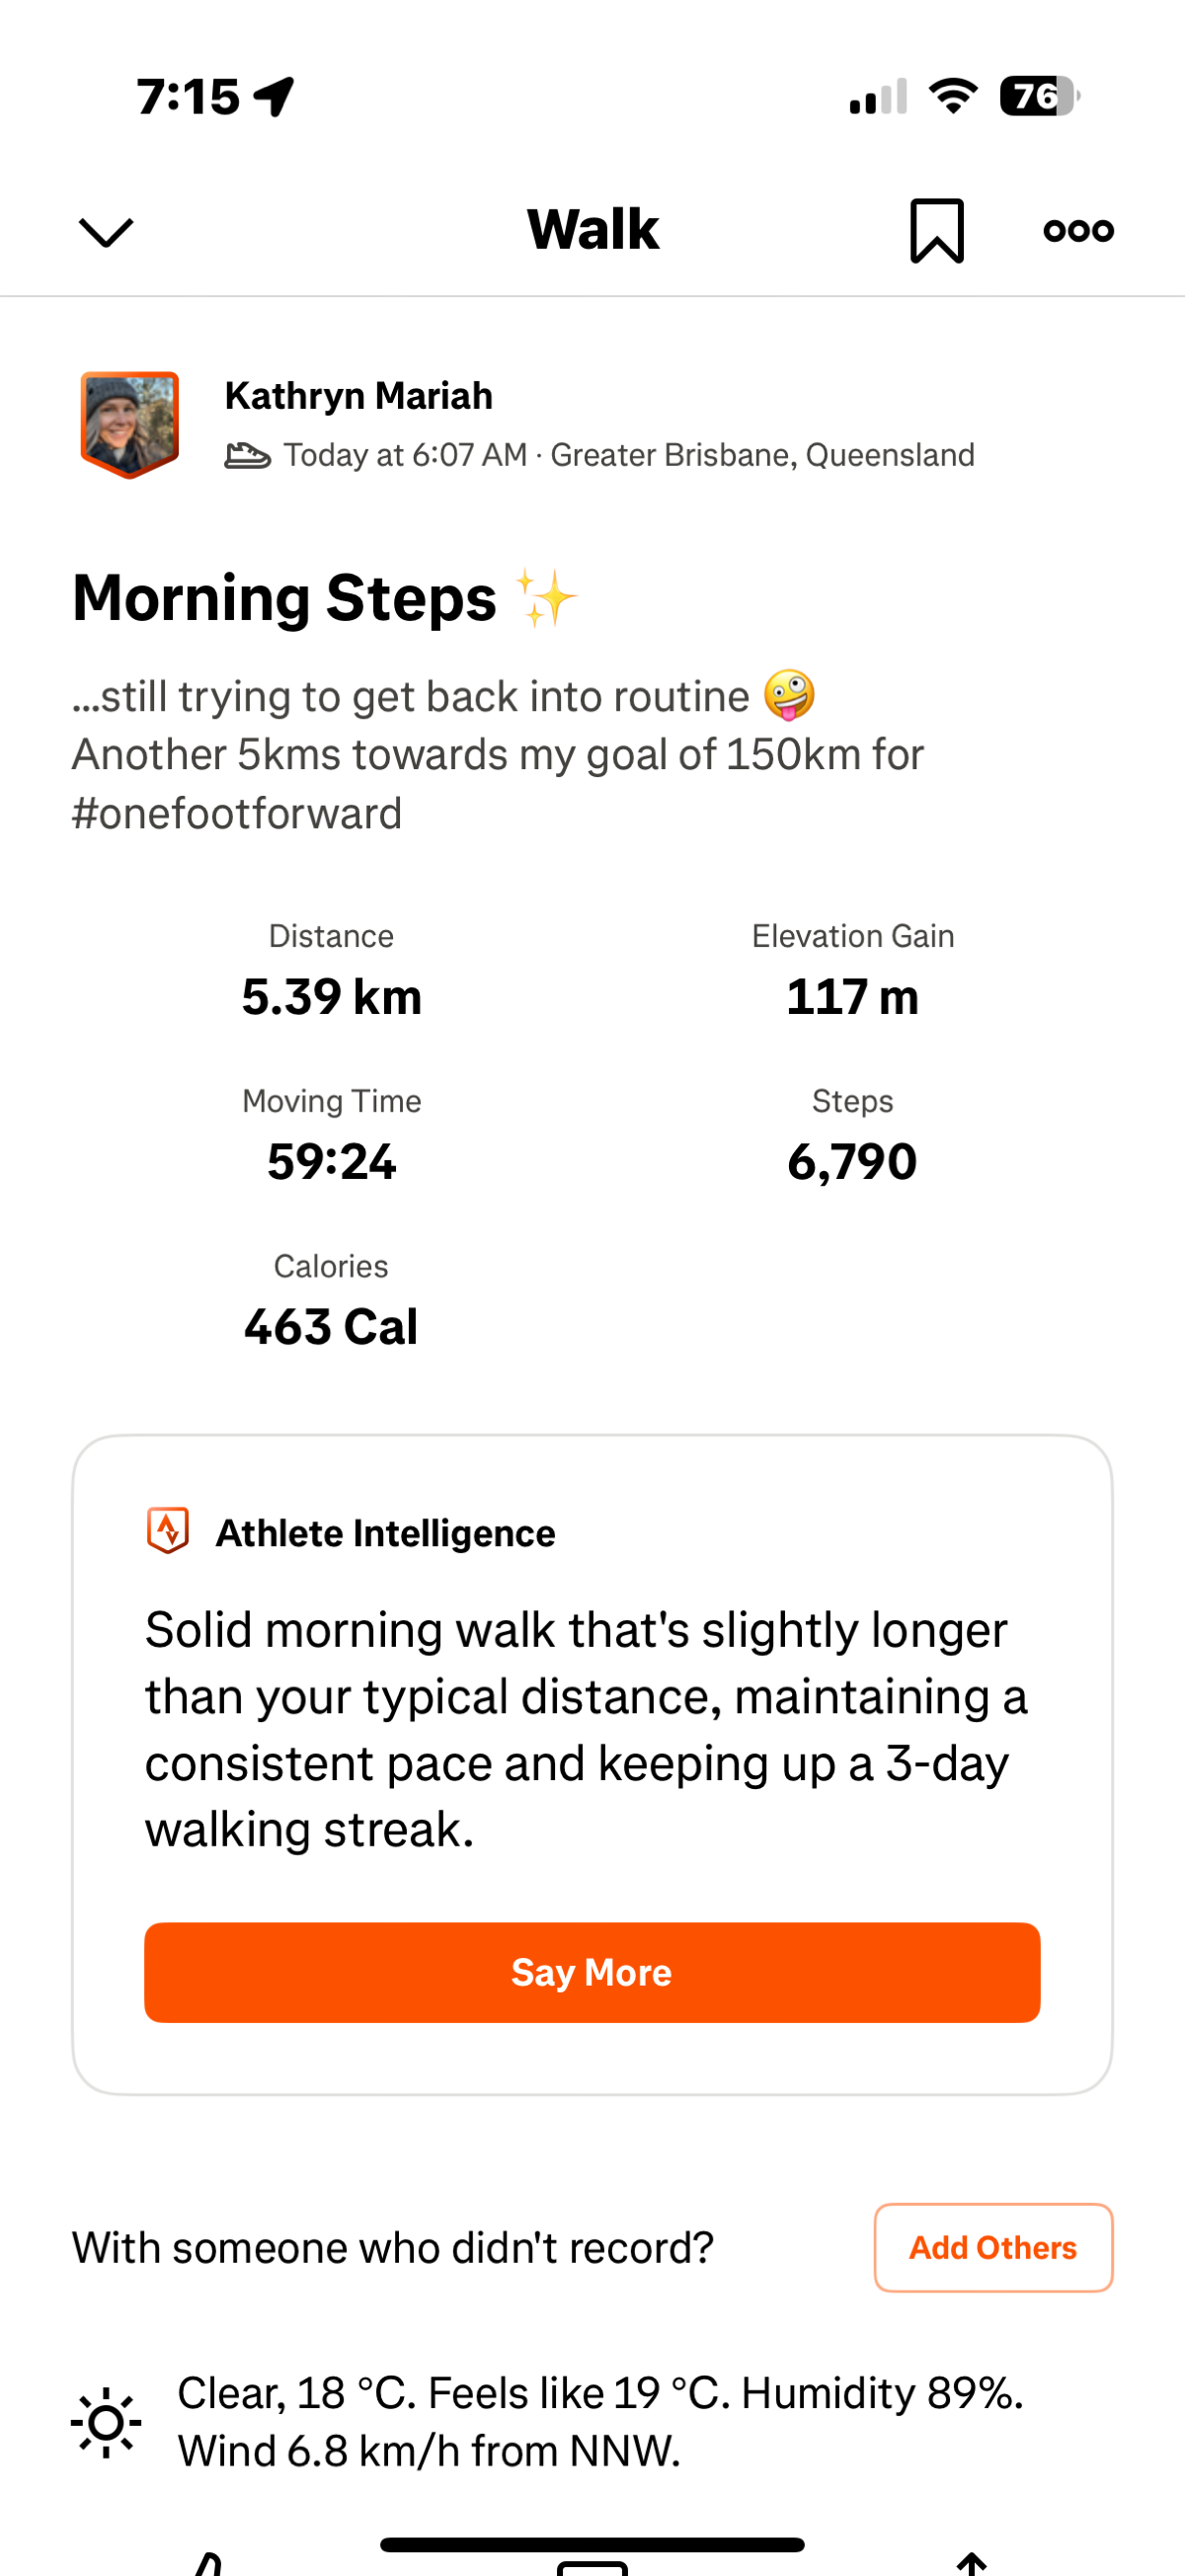Bookmark this Walk activity
This screenshot has height=2576, width=1185.
[936, 230]
